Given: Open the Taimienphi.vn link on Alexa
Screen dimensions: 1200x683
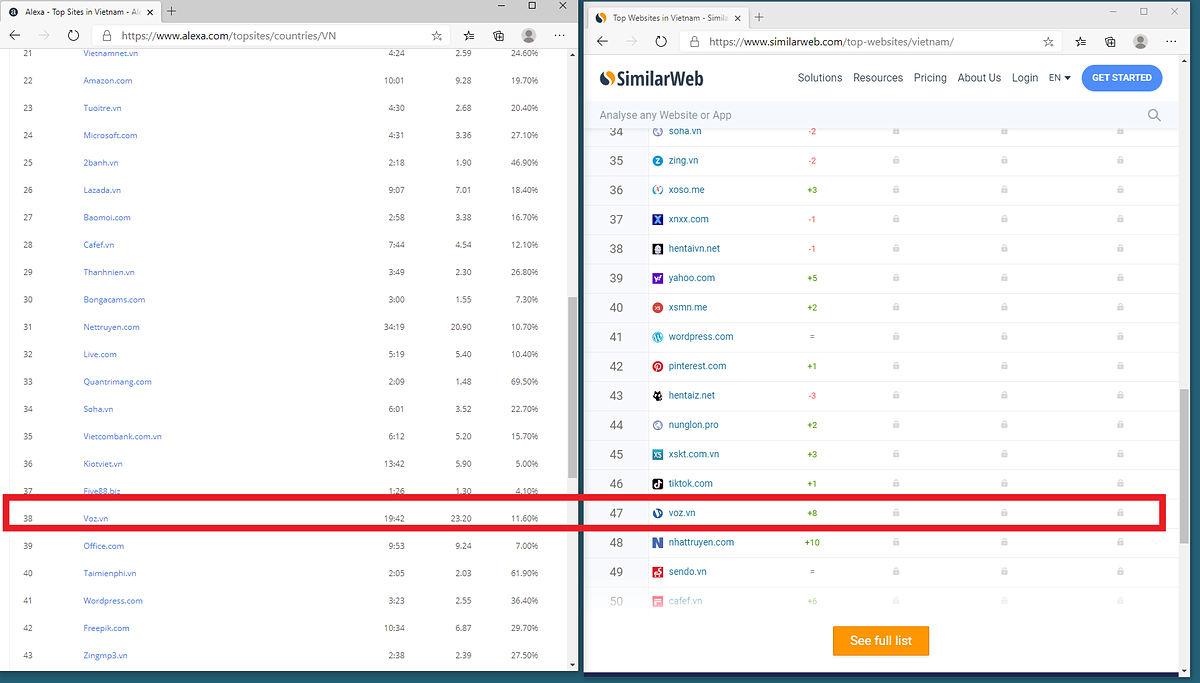Looking at the screenshot, I should 110,574.
